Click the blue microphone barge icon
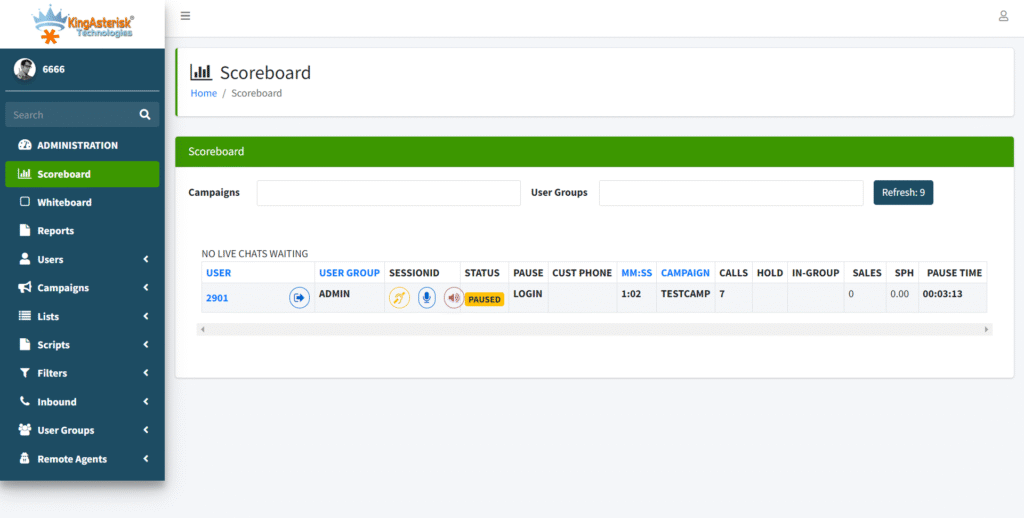Screen dimensions: 1024x518 pyautogui.click(x=427, y=298)
